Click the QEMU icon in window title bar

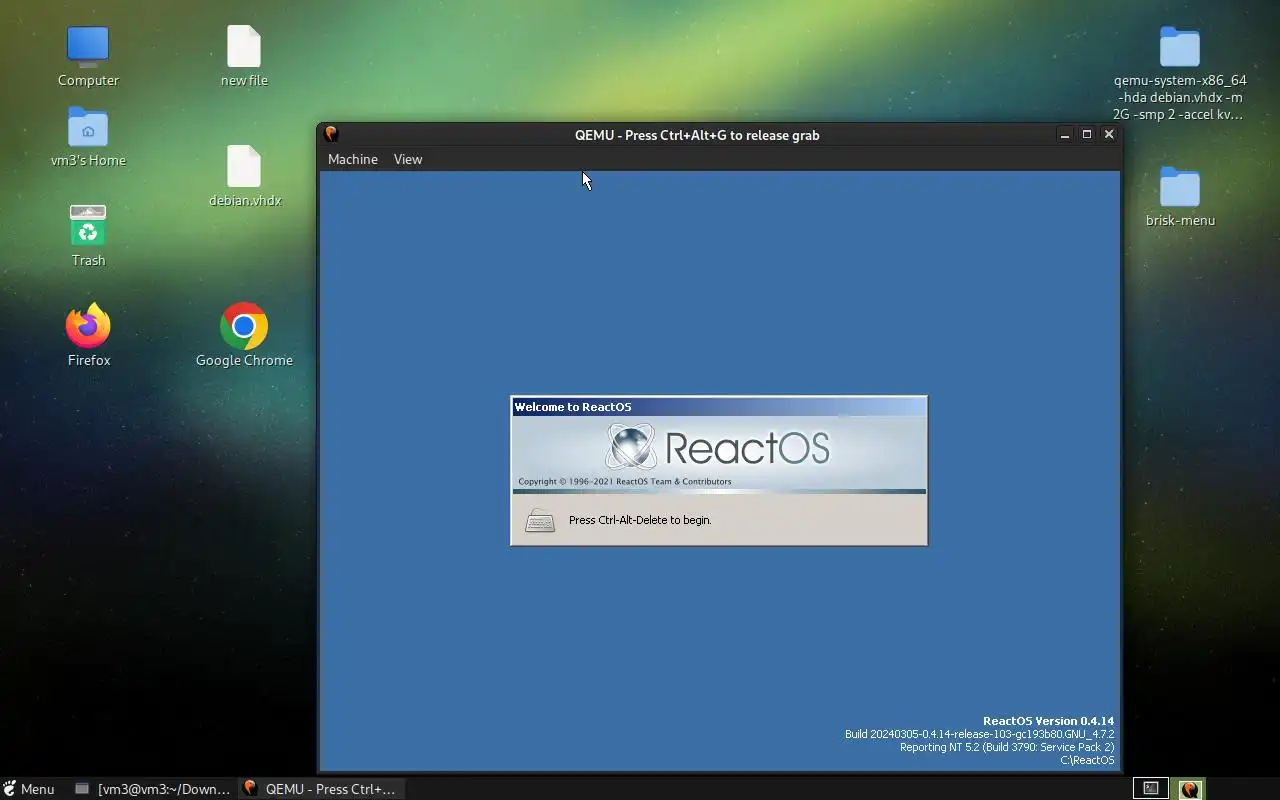pyautogui.click(x=331, y=134)
